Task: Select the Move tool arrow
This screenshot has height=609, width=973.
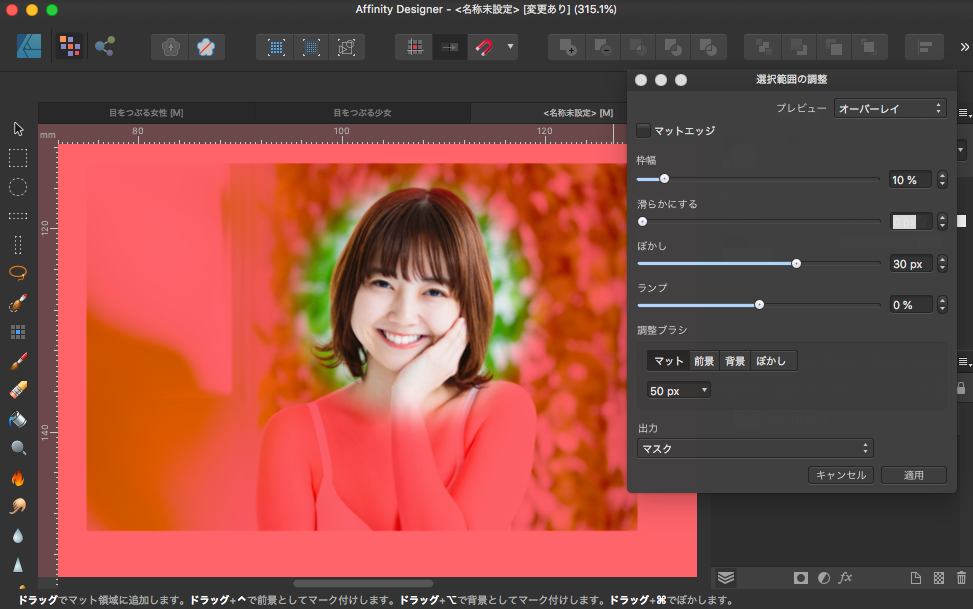Action: pyautogui.click(x=18, y=128)
